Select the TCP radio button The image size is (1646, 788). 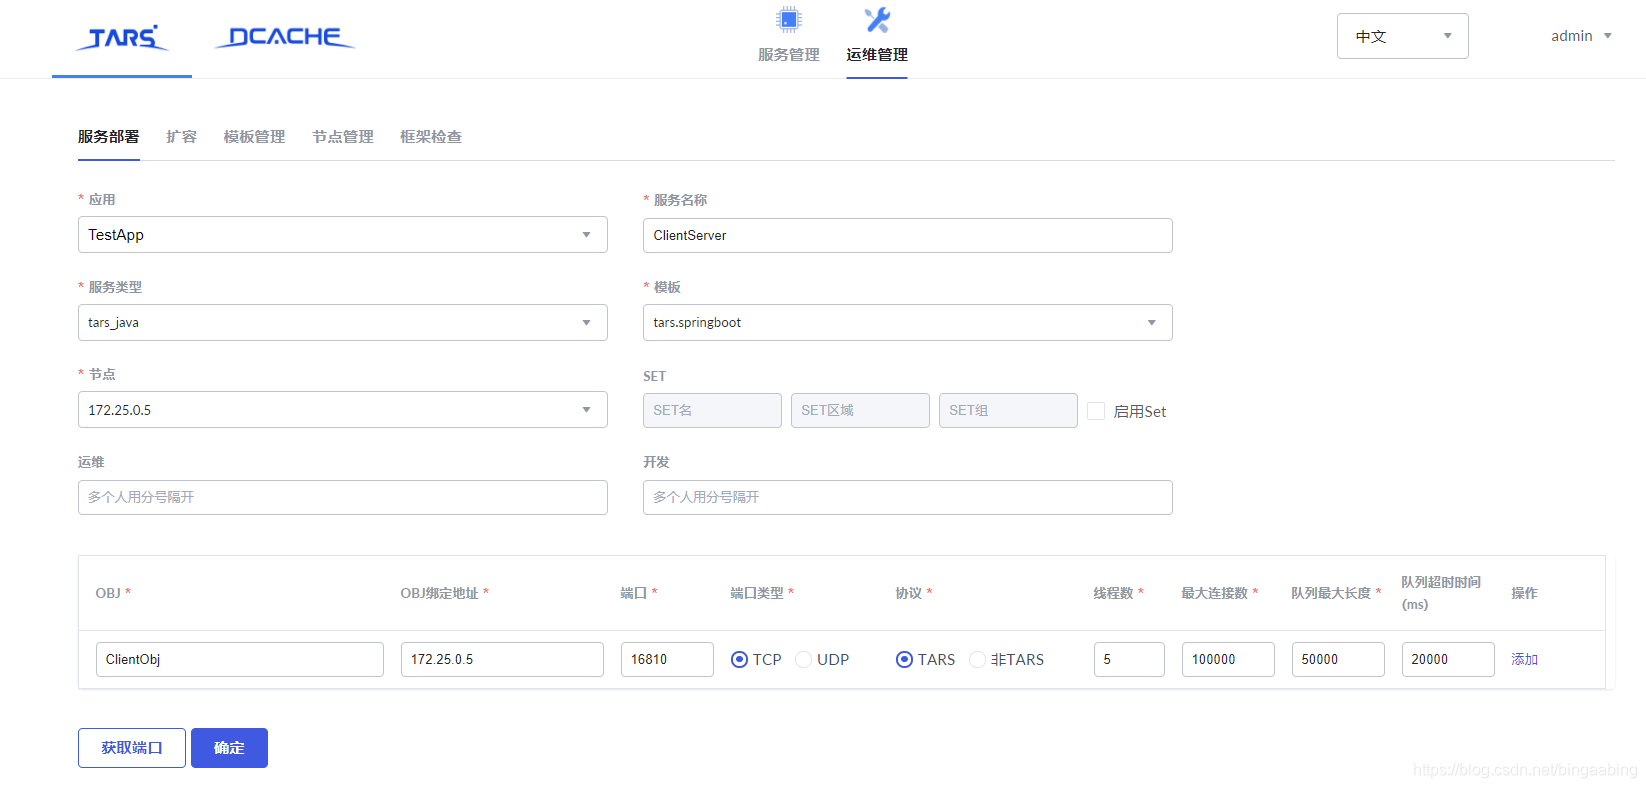click(739, 659)
